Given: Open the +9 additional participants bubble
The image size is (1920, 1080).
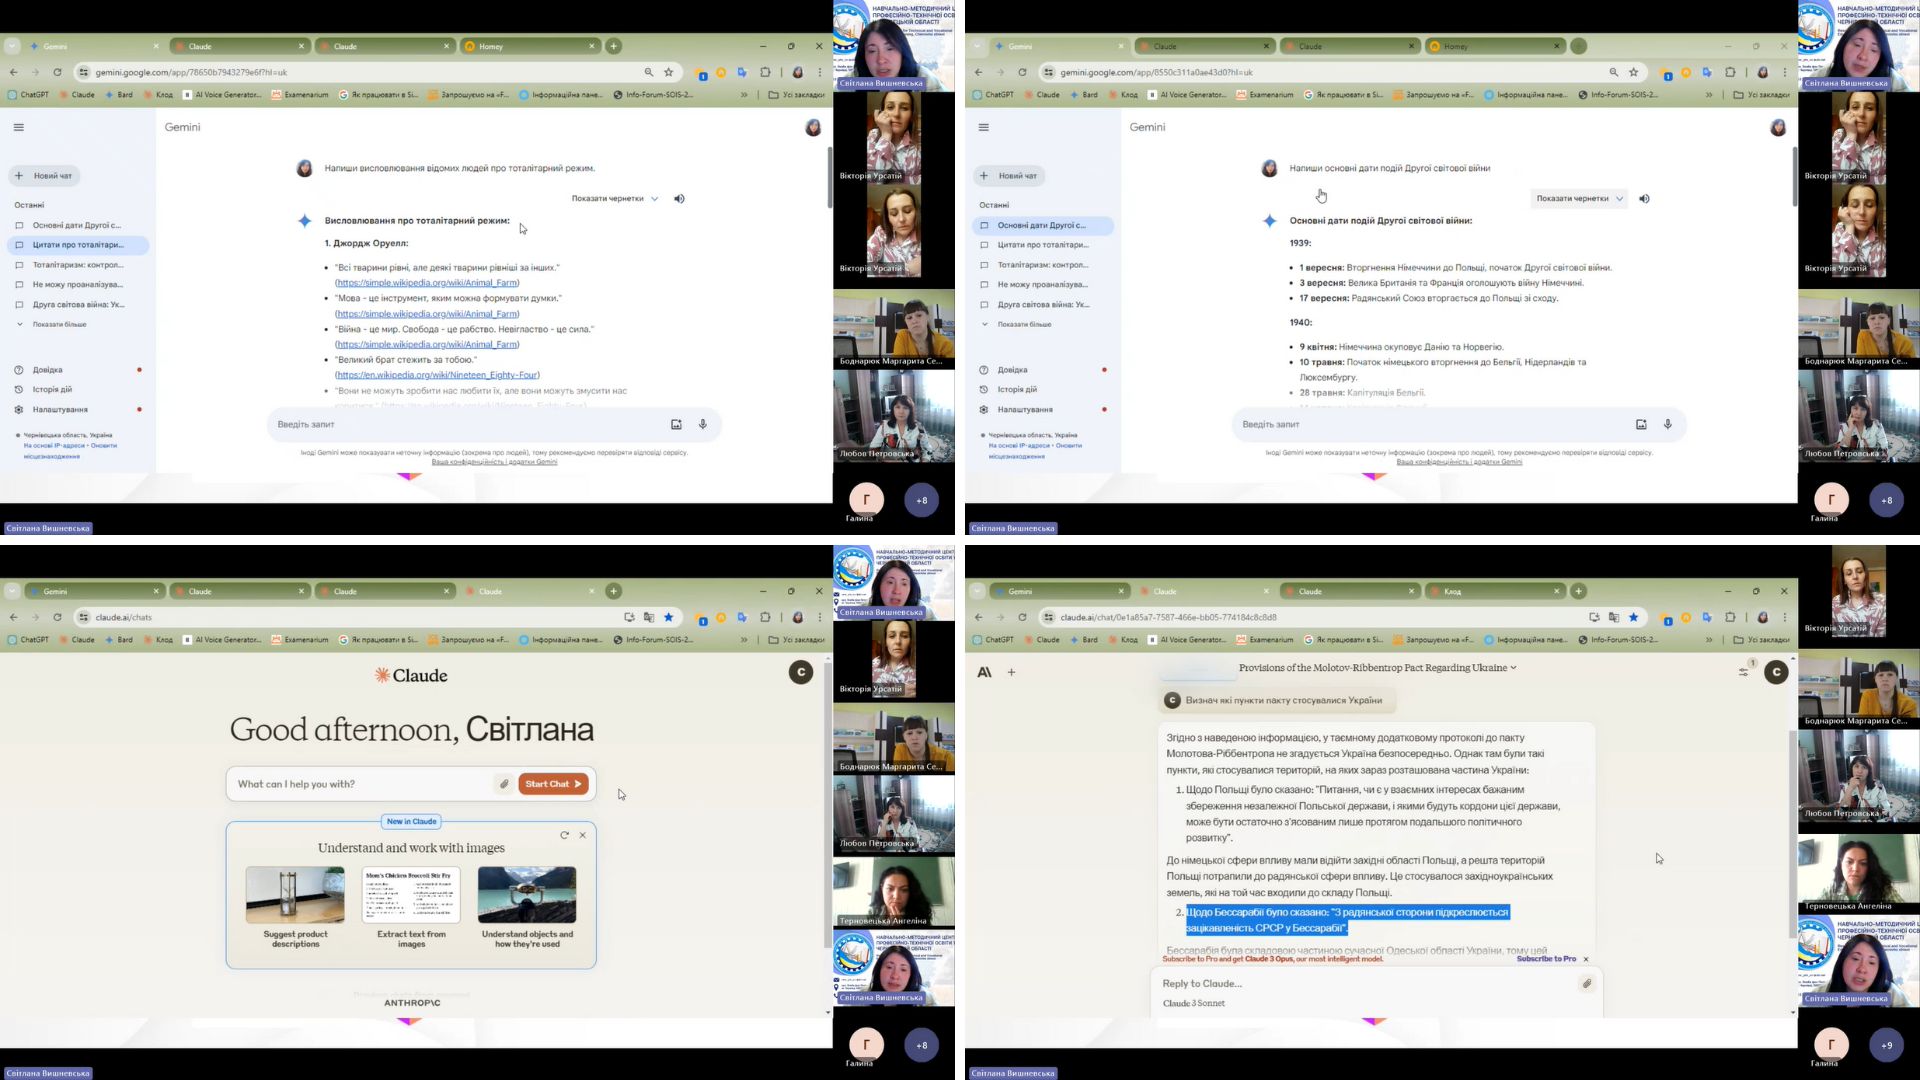Looking at the screenshot, I should tap(1886, 1045).
